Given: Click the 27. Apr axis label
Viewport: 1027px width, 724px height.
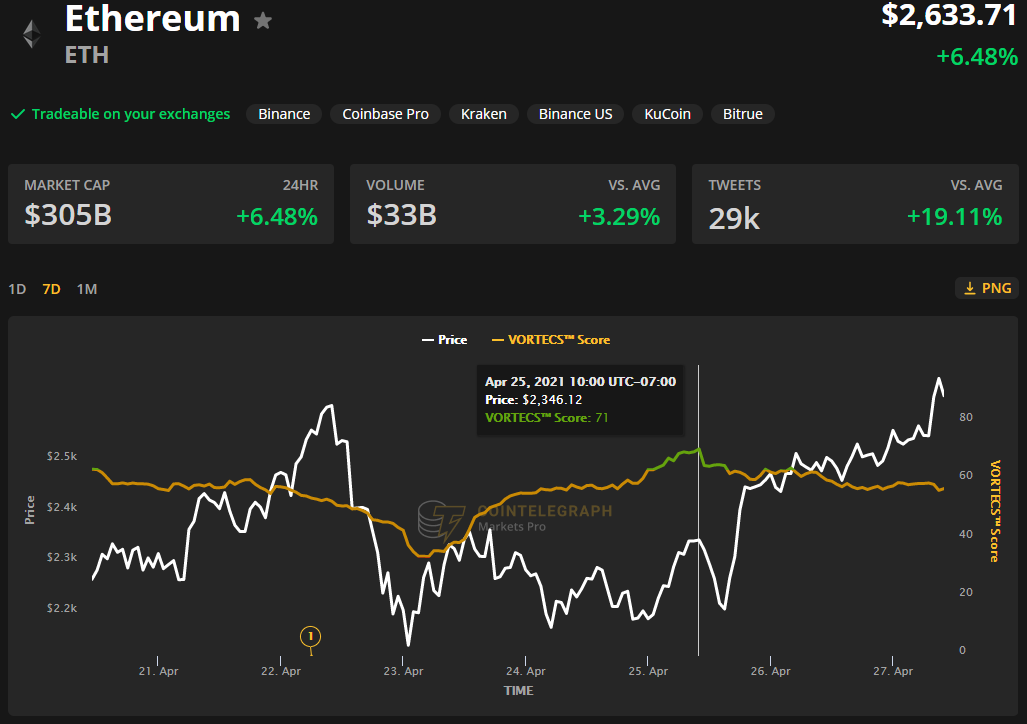Looking at the screenshot, I should (893, 671).
